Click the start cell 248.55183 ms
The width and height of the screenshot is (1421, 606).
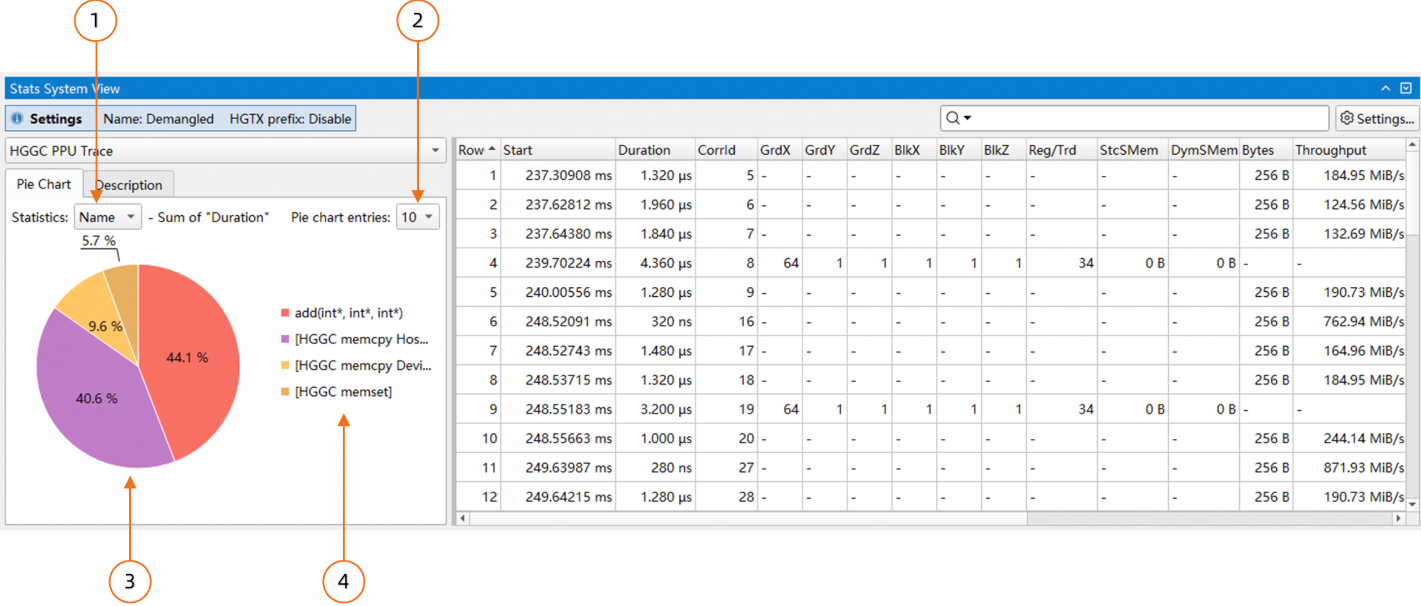(x=557, y=410)
